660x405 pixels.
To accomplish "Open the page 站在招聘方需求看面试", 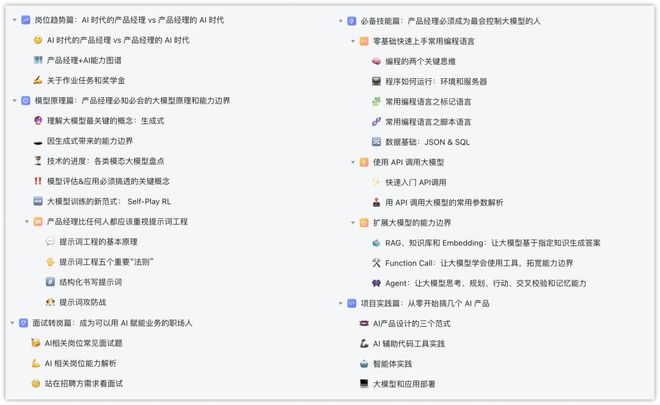I will click(x=84, y=384).
